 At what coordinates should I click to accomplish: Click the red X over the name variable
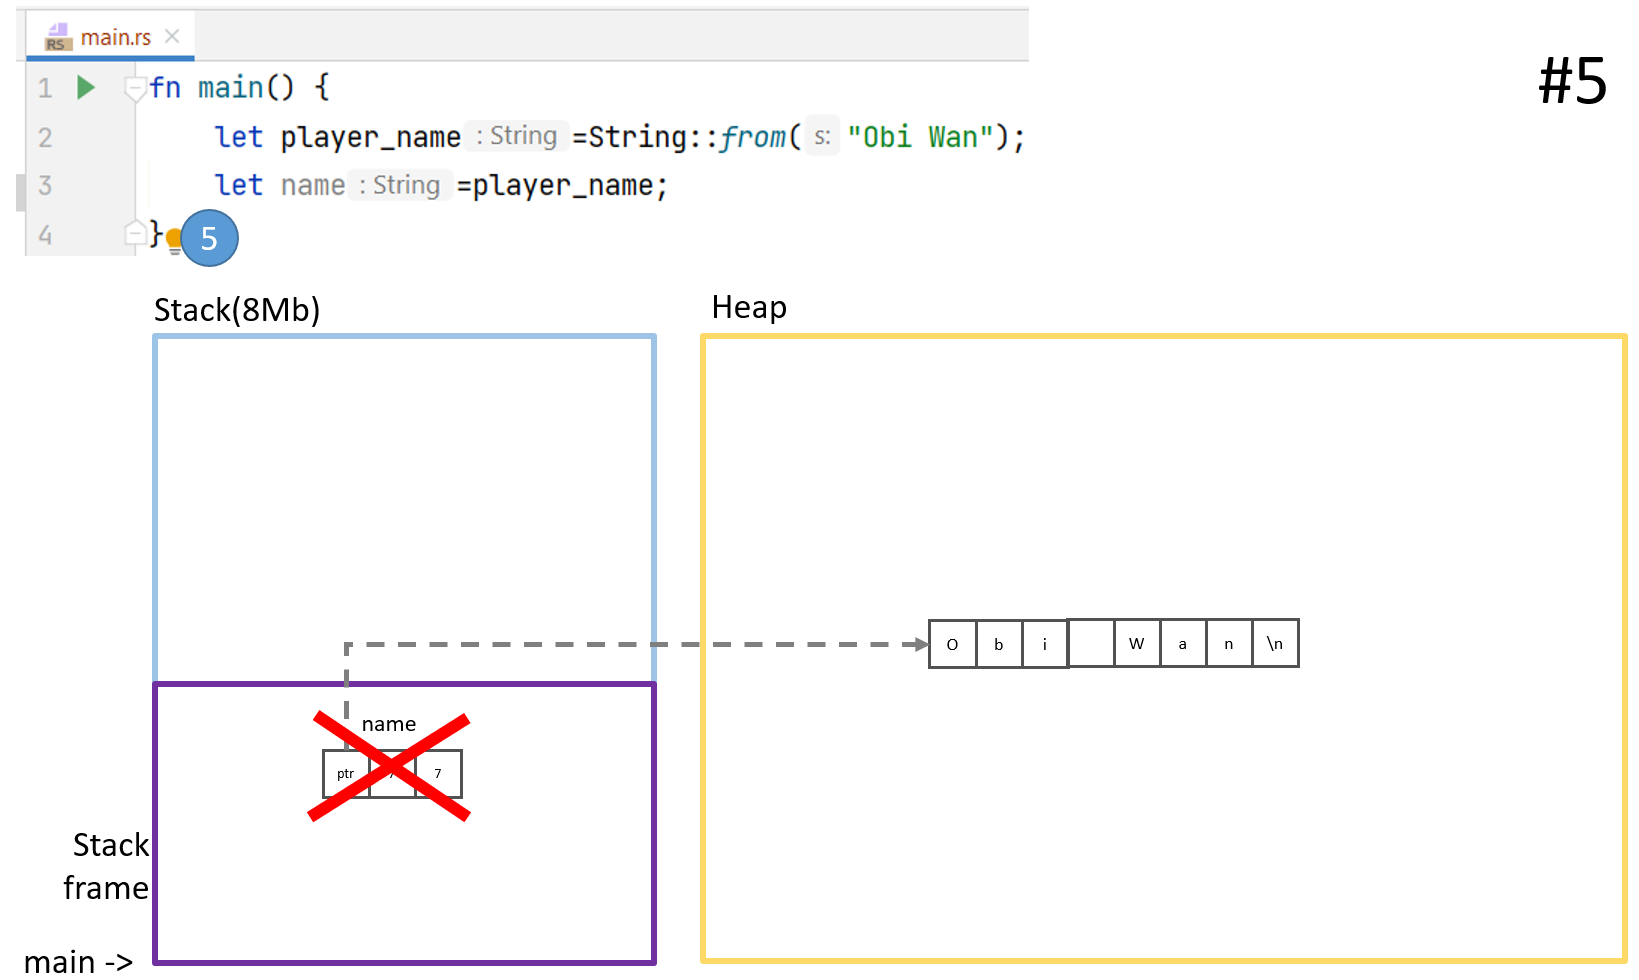pos(390,767)
